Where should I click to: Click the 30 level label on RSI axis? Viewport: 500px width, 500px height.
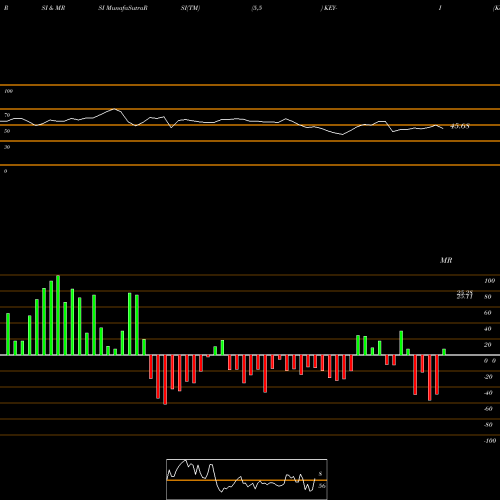7,147
